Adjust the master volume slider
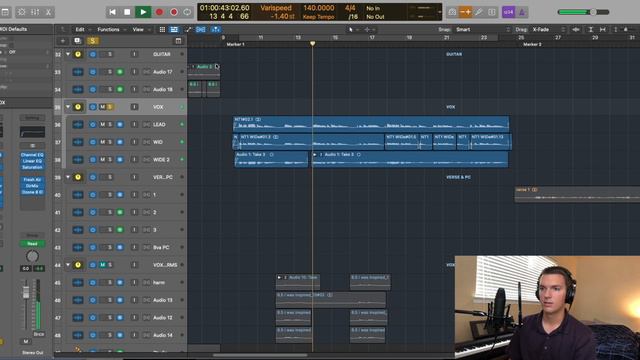 coord(584,12)
